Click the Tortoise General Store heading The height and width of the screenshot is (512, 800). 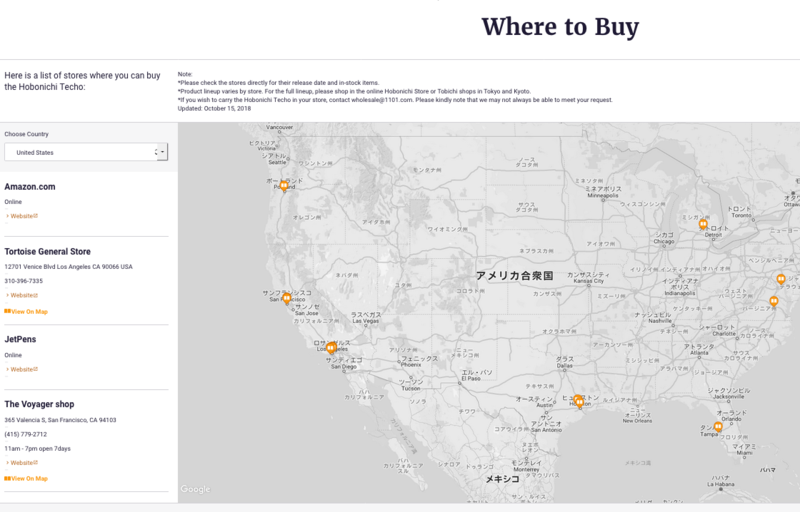point(61,252)
